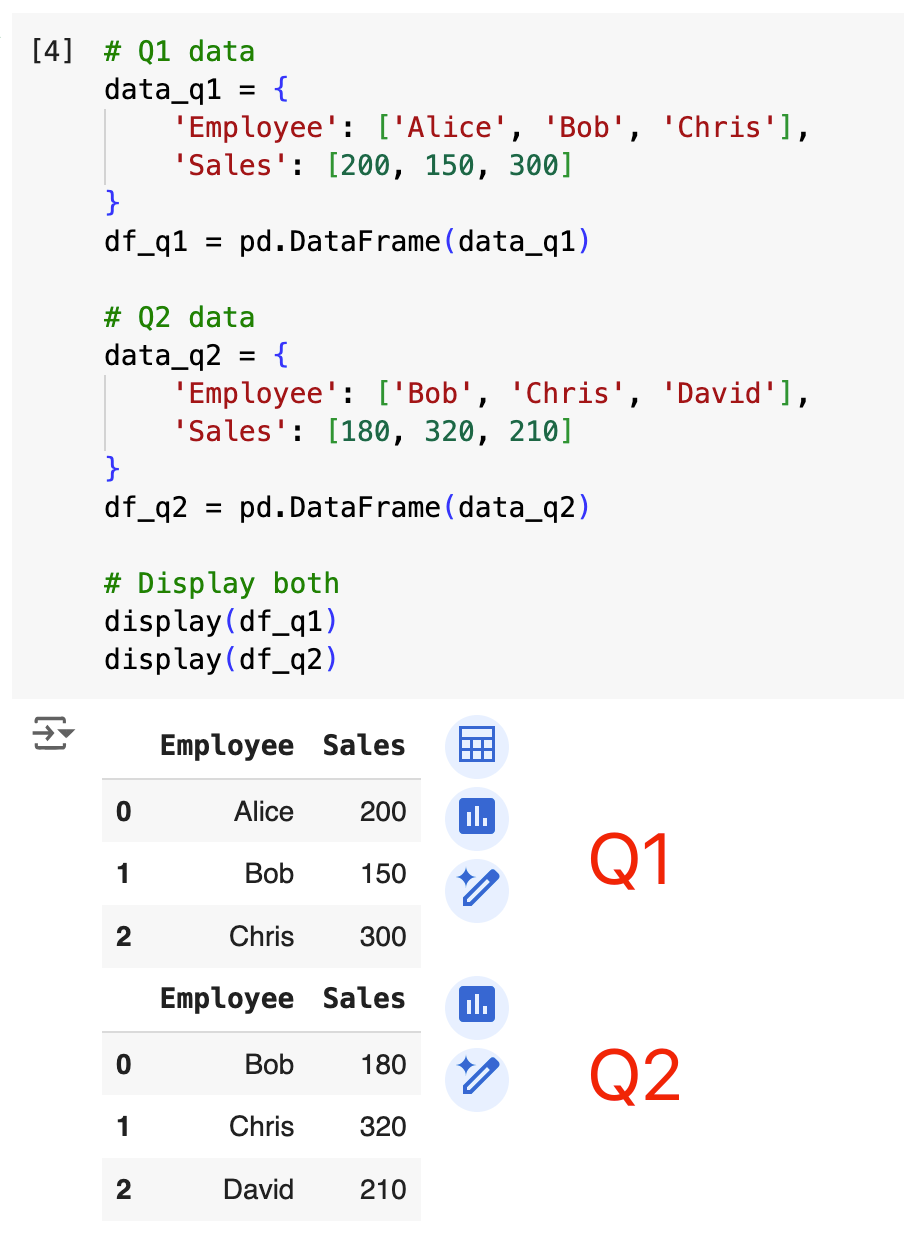Image resolution: width=904 pixels, height=1238 pixels.
Task: Select the Alice cell in the Q1 table
Action: 264,811
